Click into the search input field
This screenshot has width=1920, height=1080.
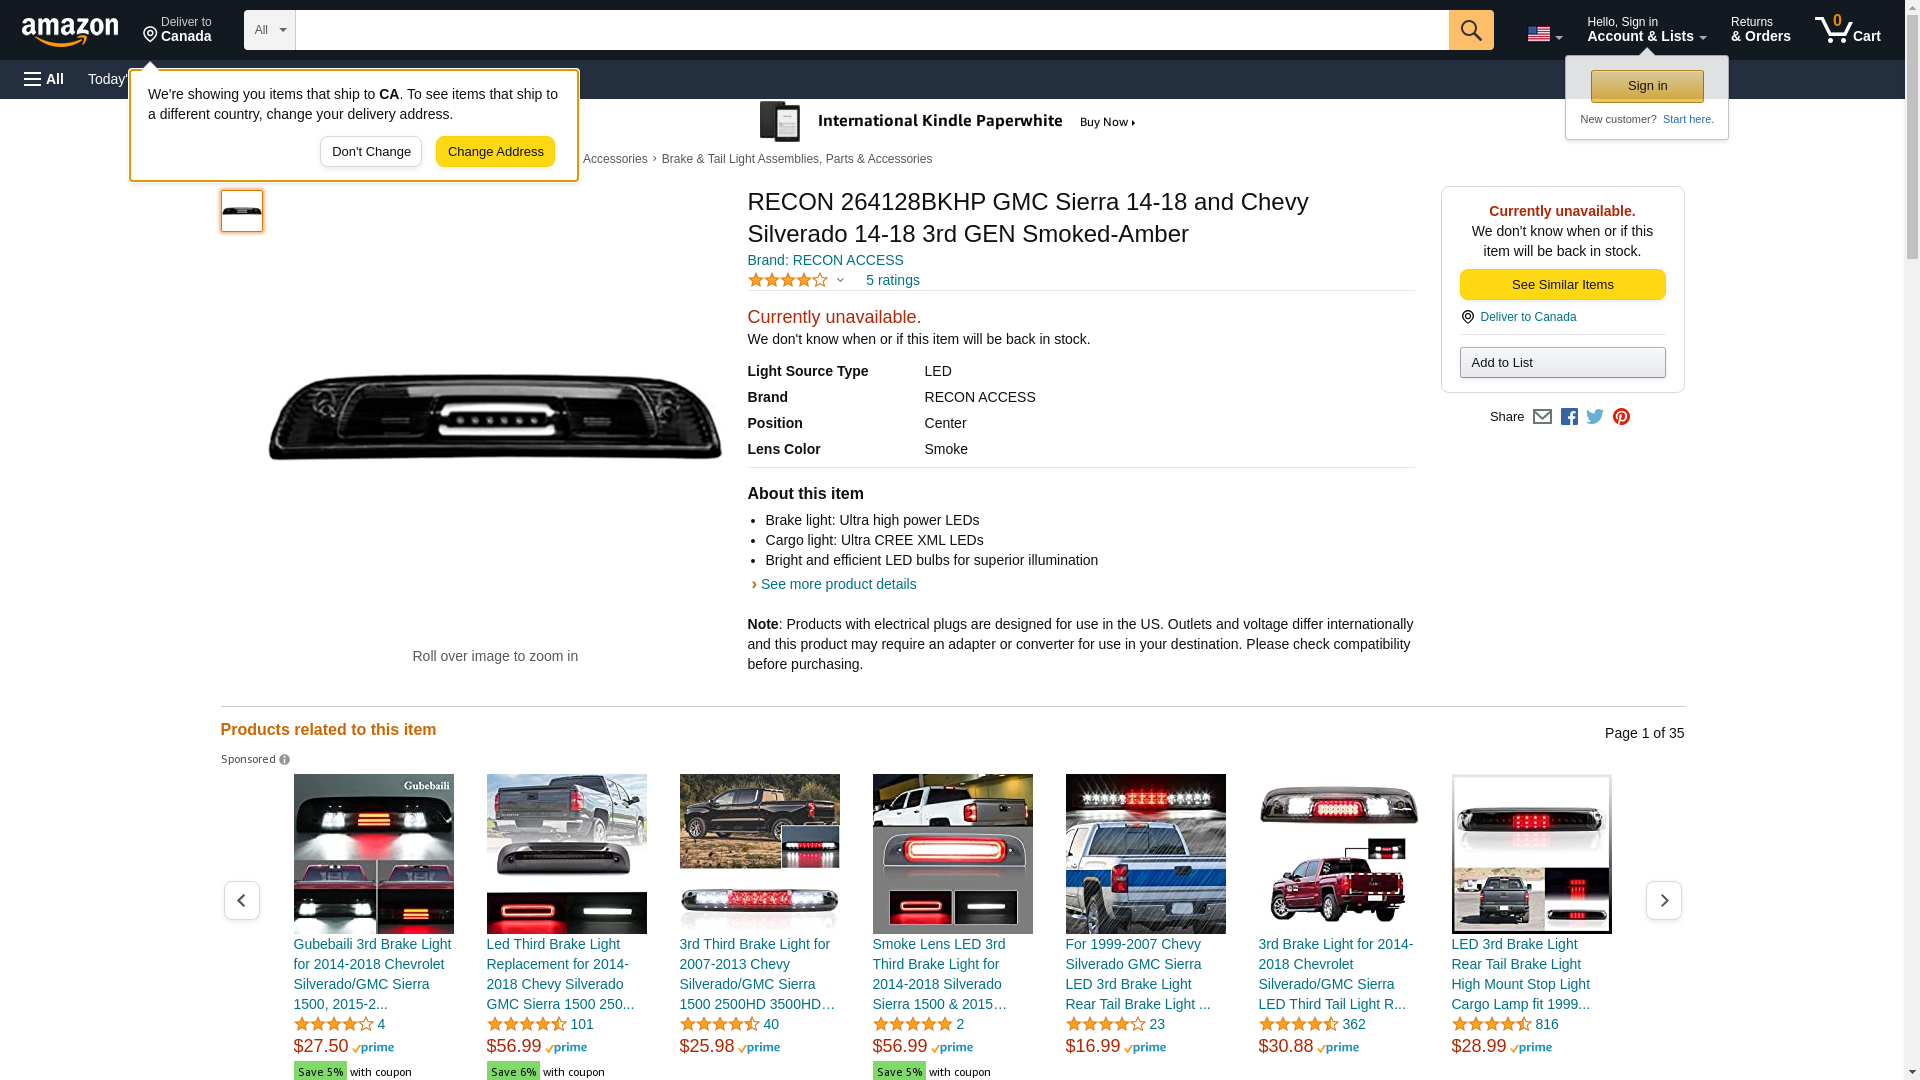[x=870, y=30]
